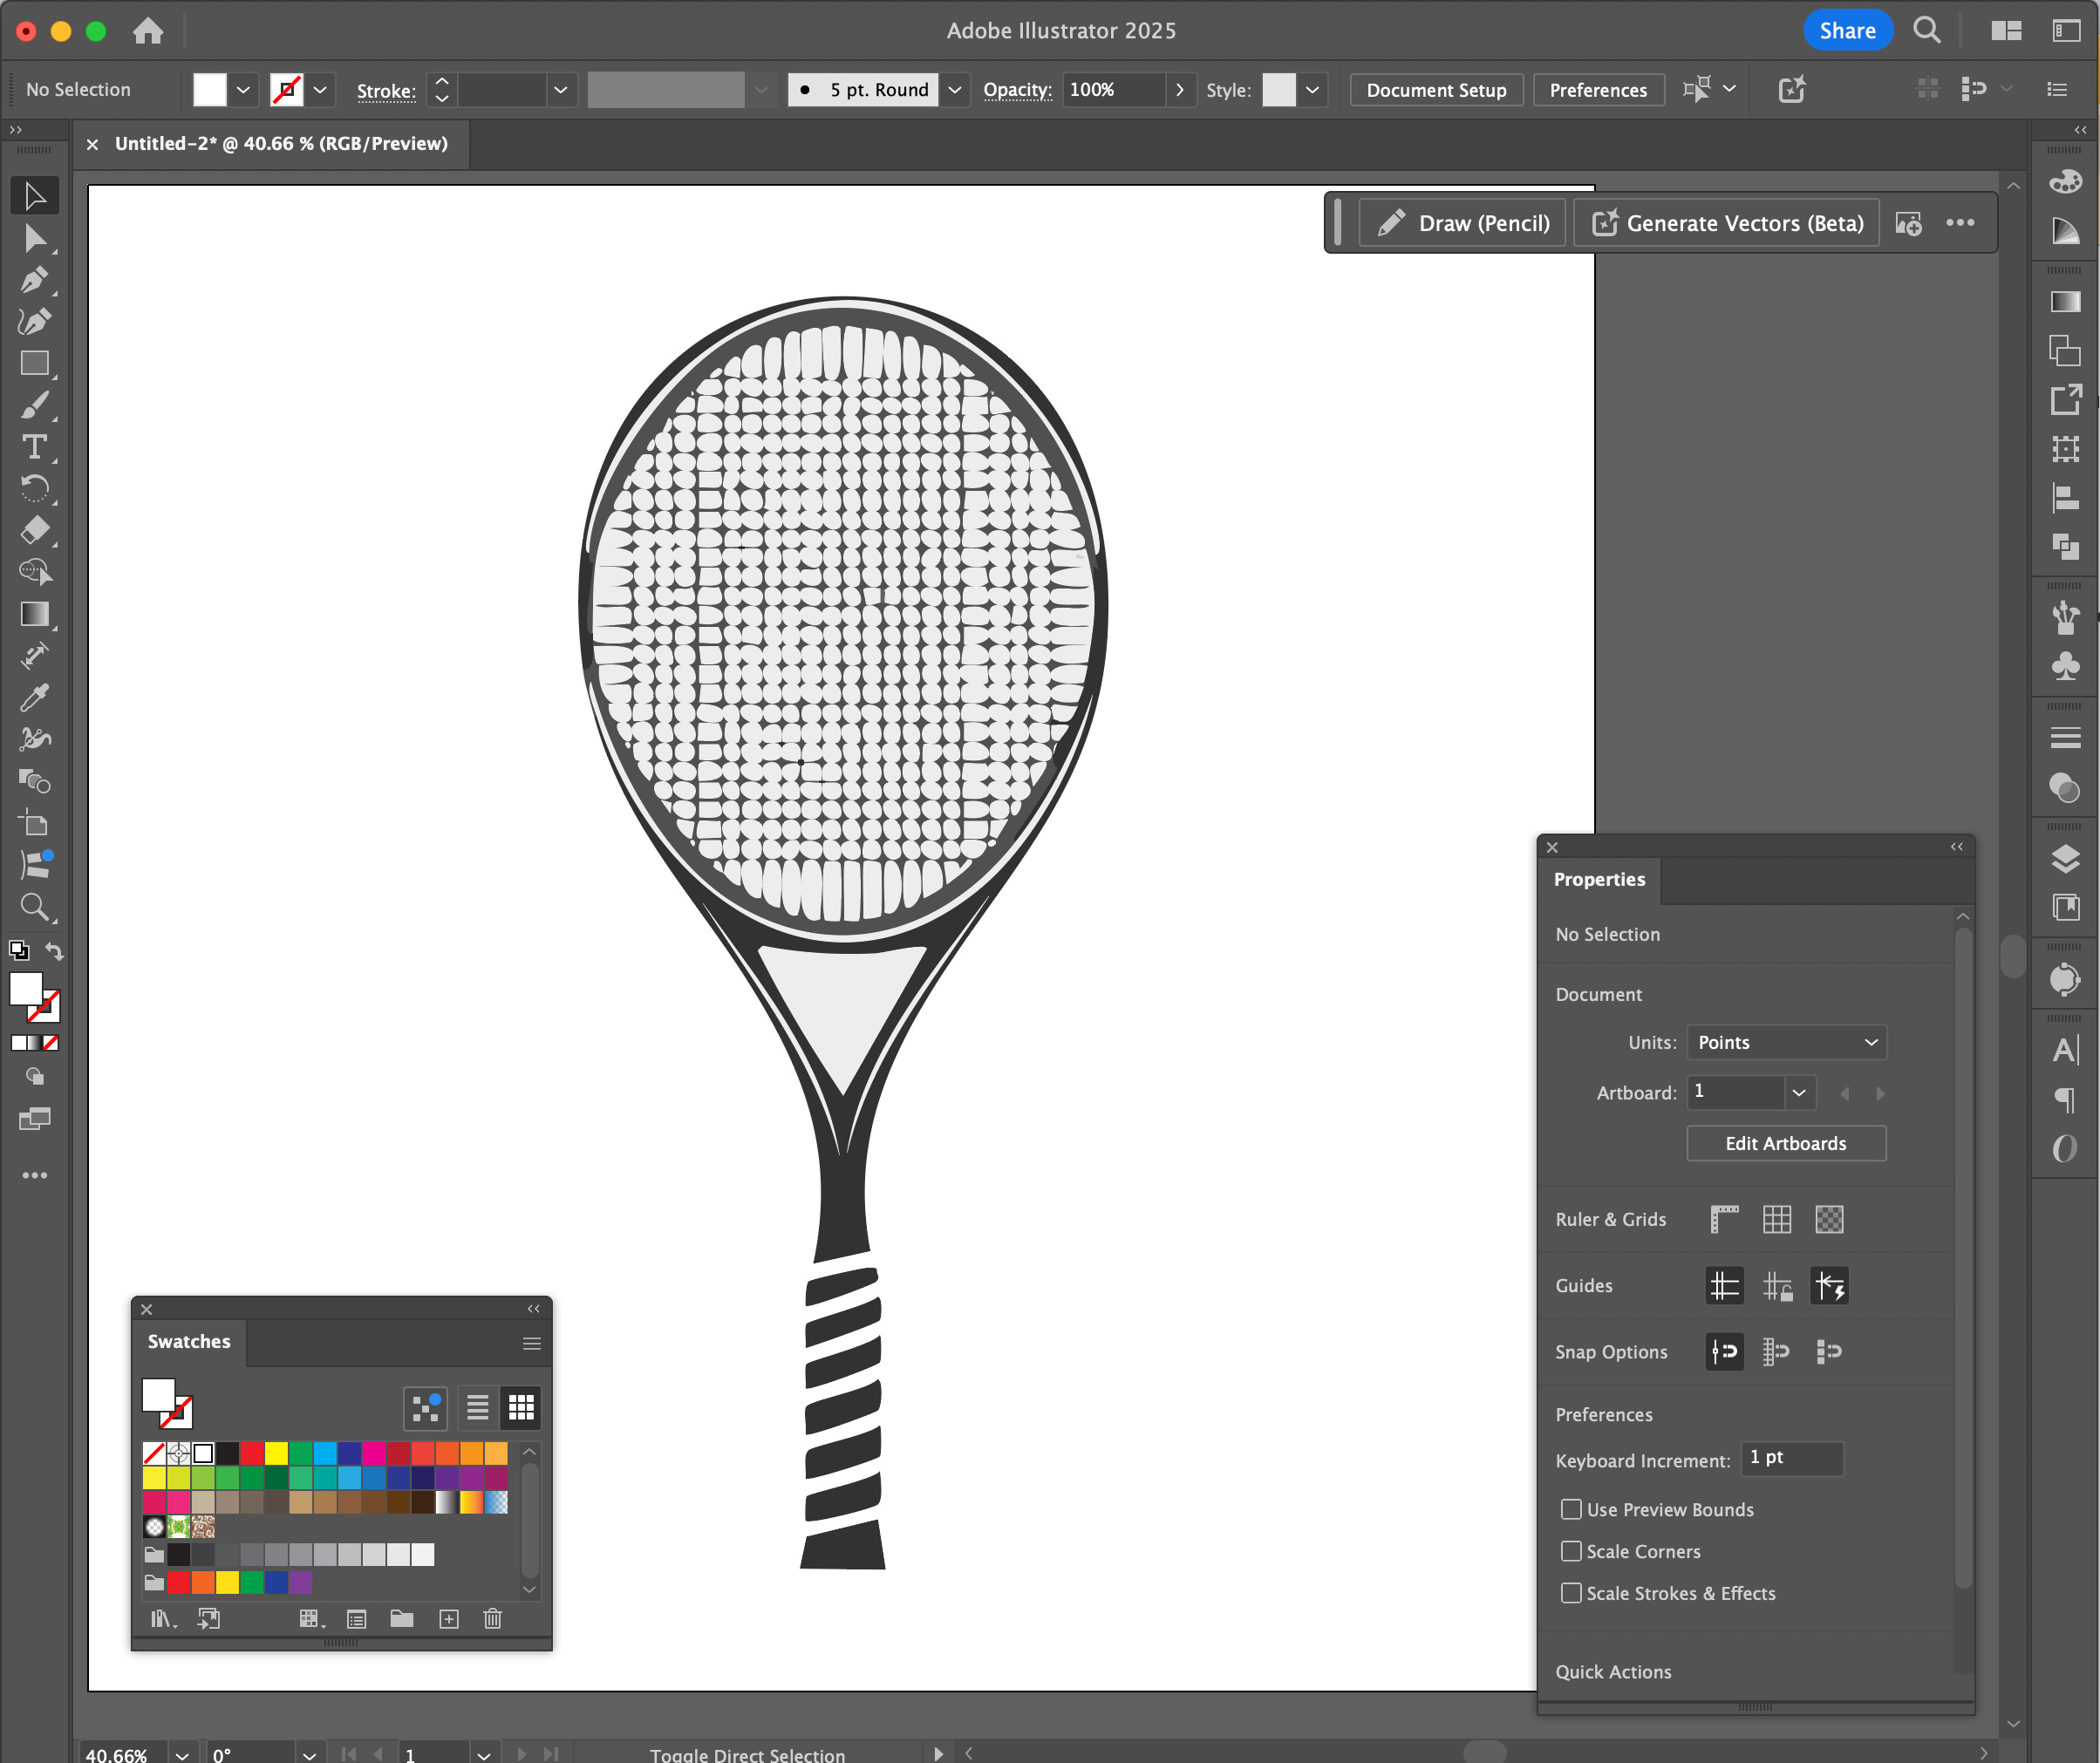Click the Preferences button in control bar
This screenshot has height=1763, width=2100.
(x=1598, y=90)
